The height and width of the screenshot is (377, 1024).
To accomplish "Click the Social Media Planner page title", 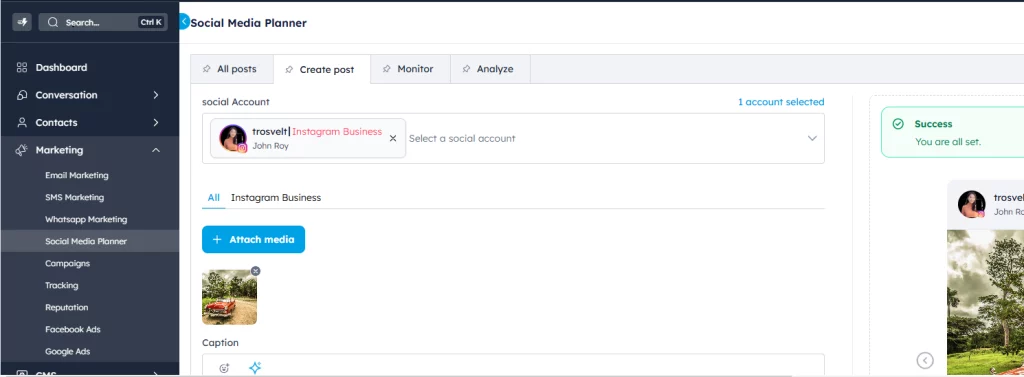I will [x=248, y=23].
